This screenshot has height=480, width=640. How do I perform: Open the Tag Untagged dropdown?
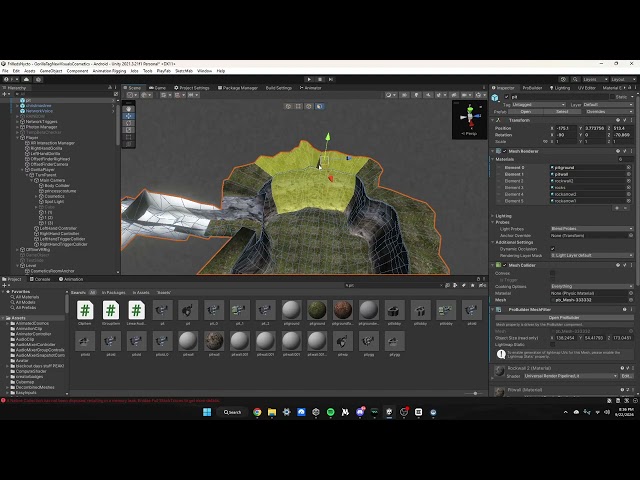click(539, 104)
